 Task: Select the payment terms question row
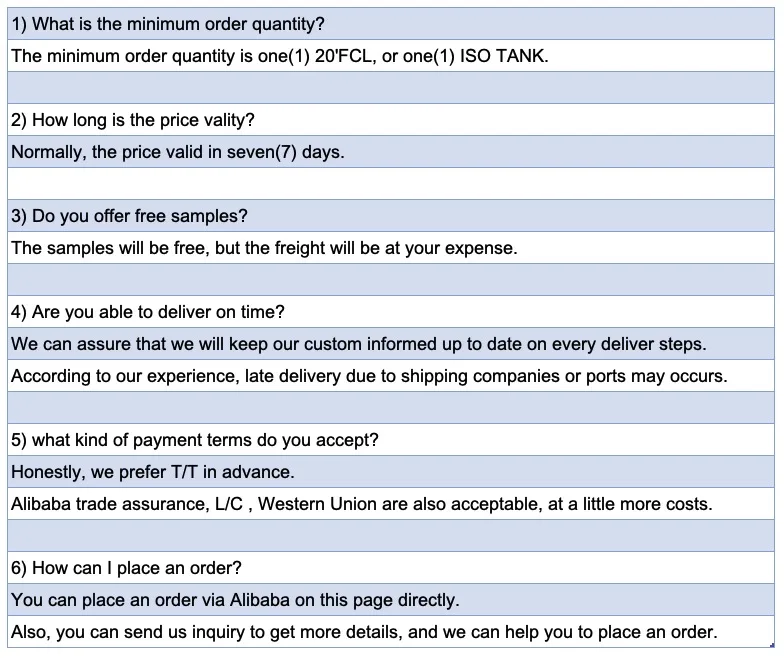pos(391,440)
